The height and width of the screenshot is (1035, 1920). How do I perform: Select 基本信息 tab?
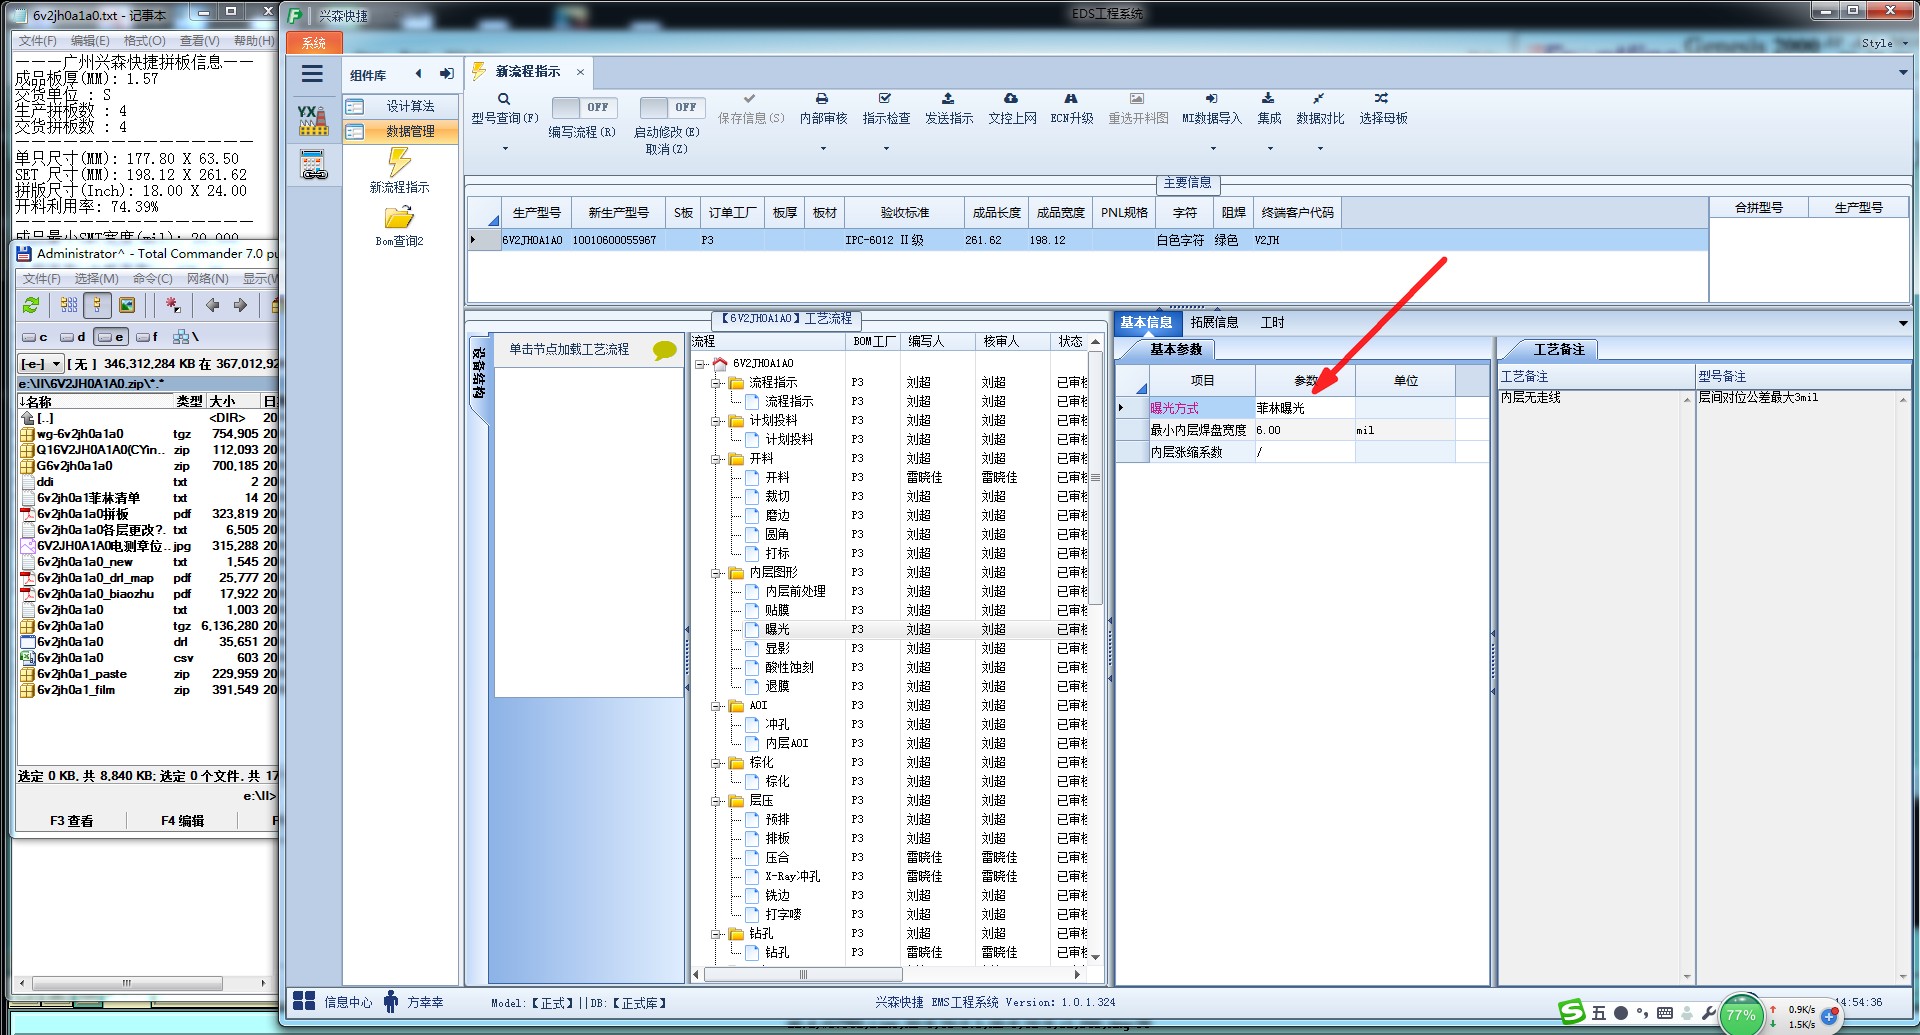(x=1146, y=322)
